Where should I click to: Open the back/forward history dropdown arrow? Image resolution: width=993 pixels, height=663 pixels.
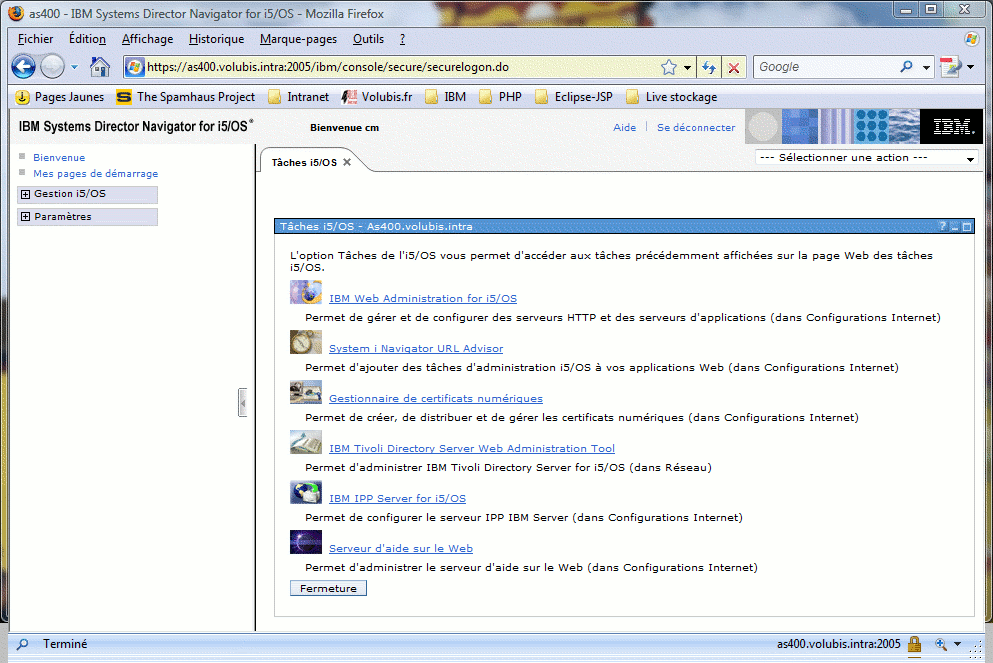(x=74, y=66)
